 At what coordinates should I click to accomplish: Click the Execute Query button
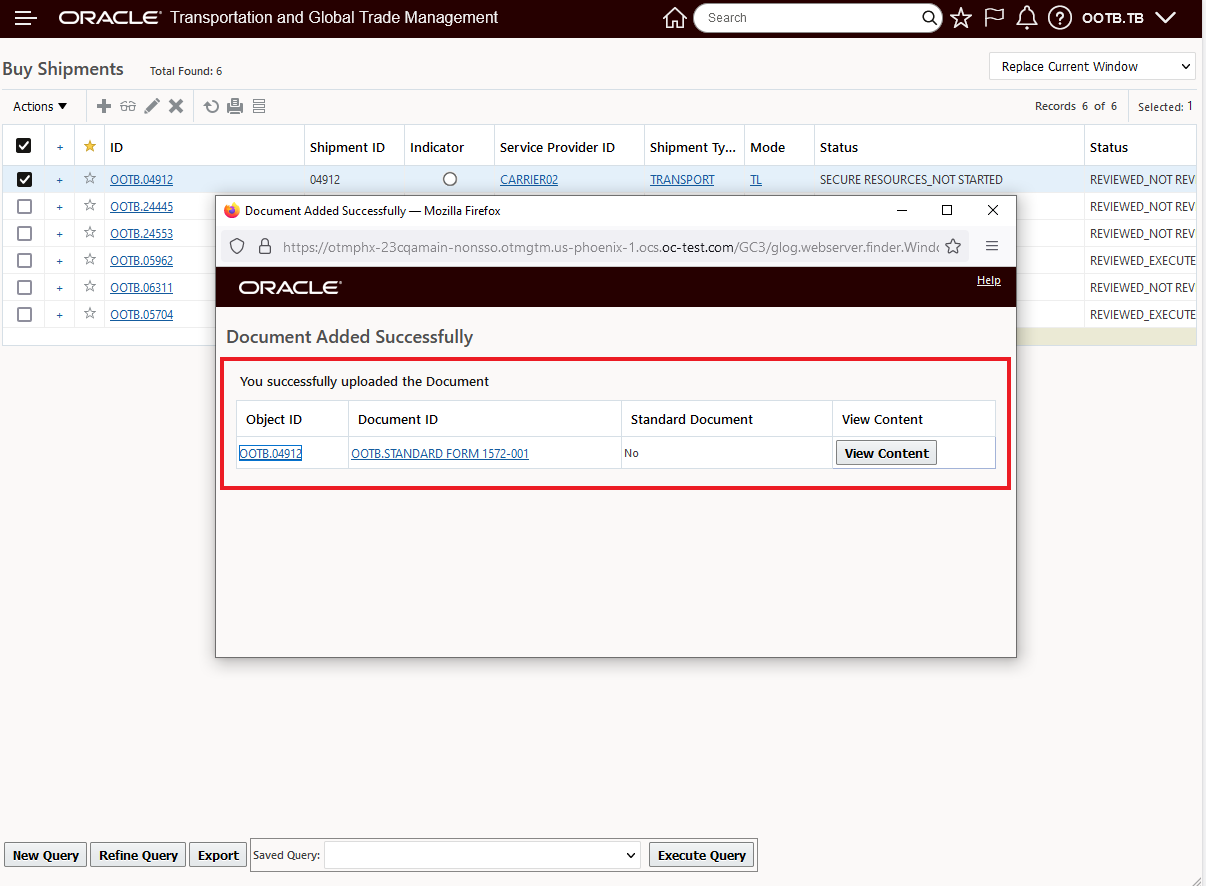pyautogui.click(x=702, y=855)
